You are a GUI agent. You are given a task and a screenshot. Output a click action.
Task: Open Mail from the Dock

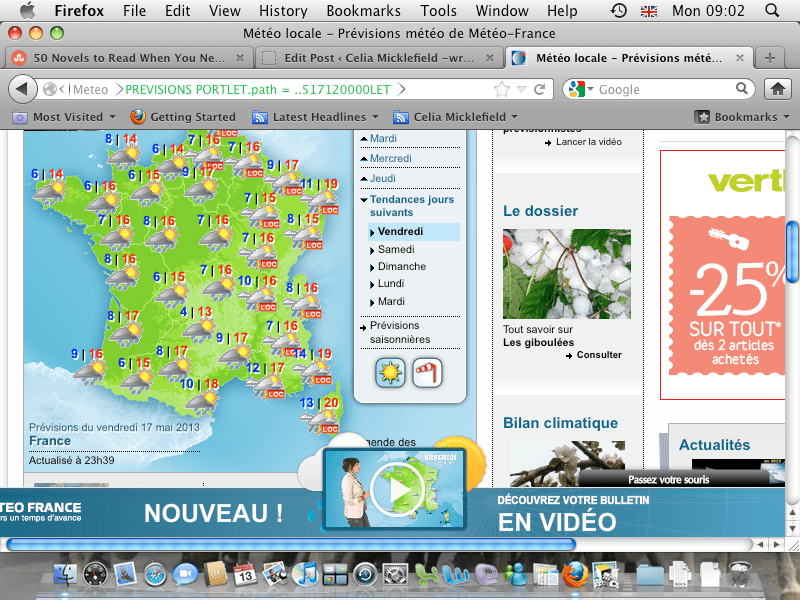pos(124,575)
